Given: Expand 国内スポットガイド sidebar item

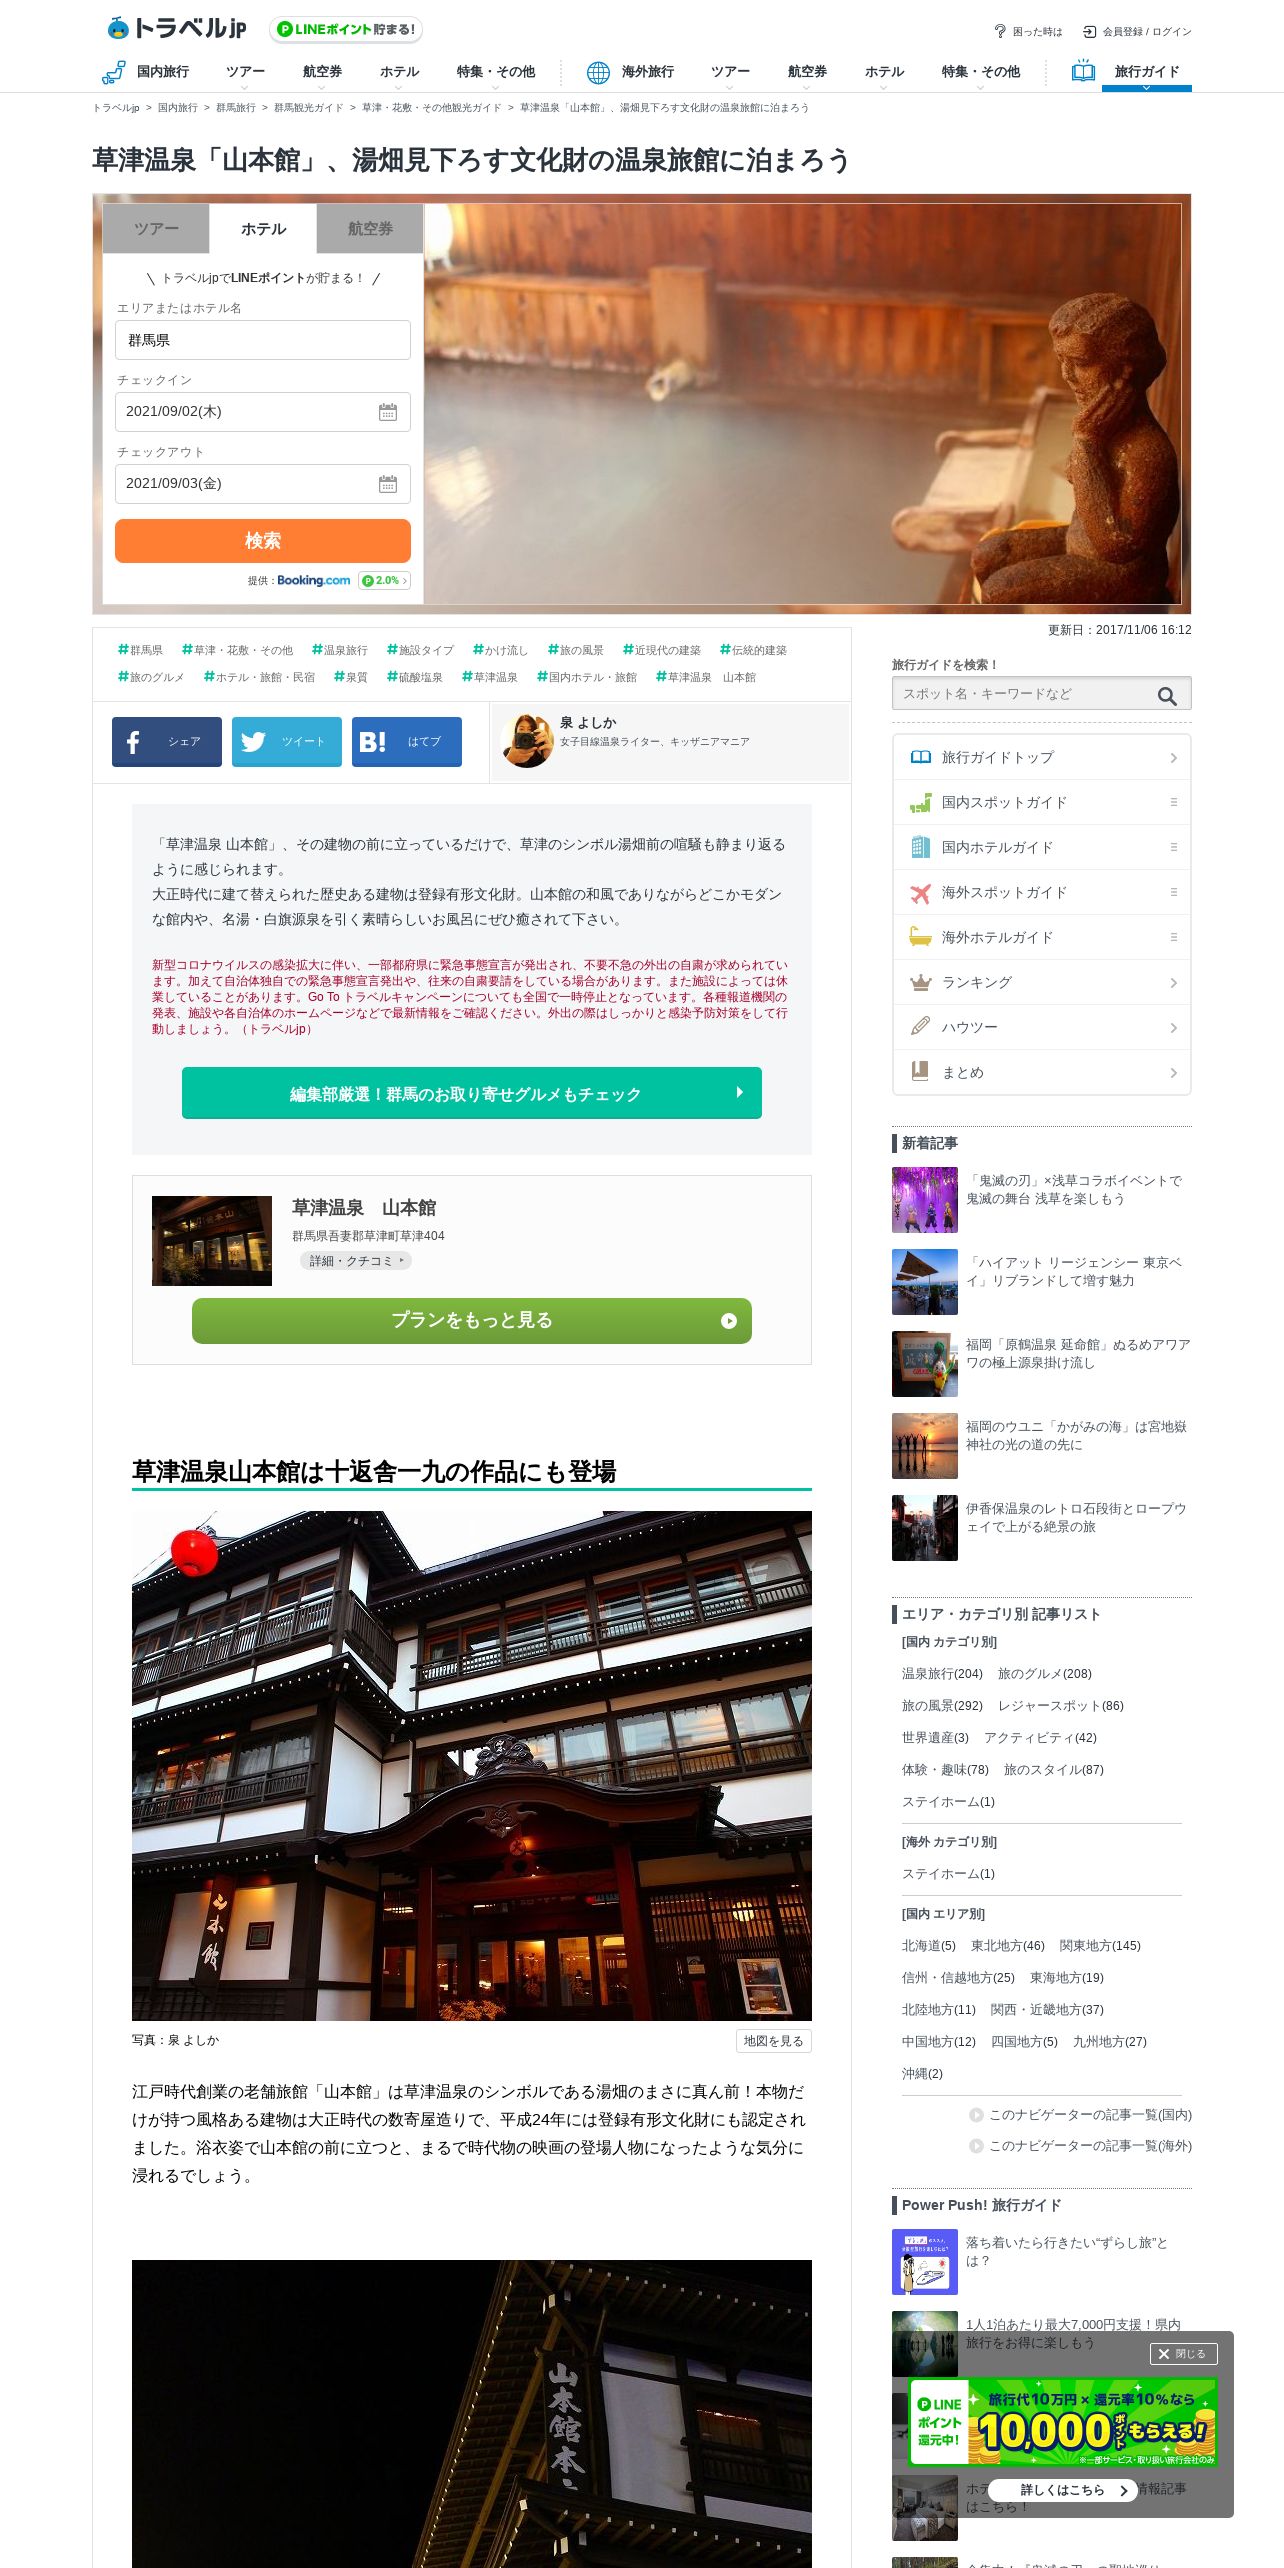Looking at the screenshot, I should click(x=1041, y=802).
